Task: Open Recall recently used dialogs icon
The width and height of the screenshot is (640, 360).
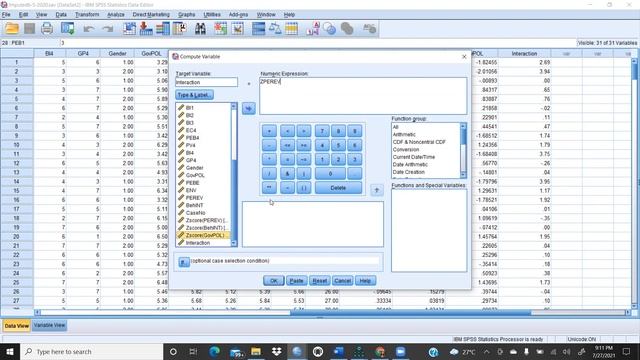Action: pos(68,29)
